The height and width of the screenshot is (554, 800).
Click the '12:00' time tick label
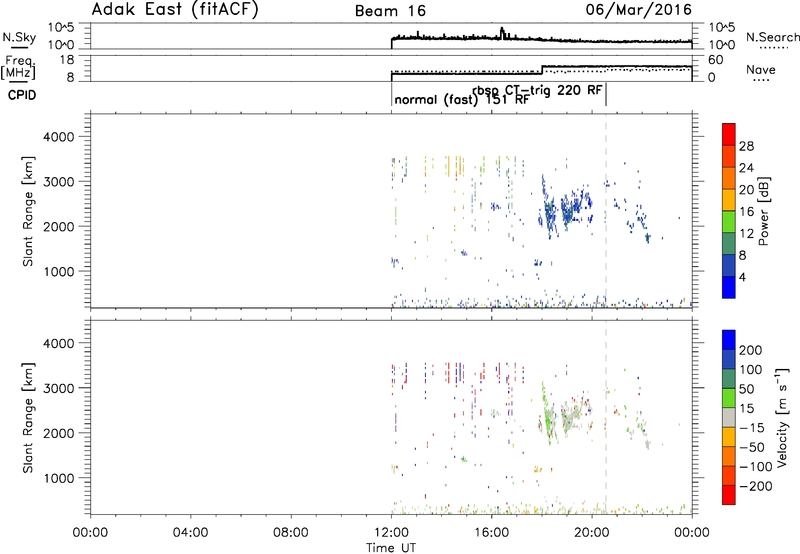click(391, 533)
